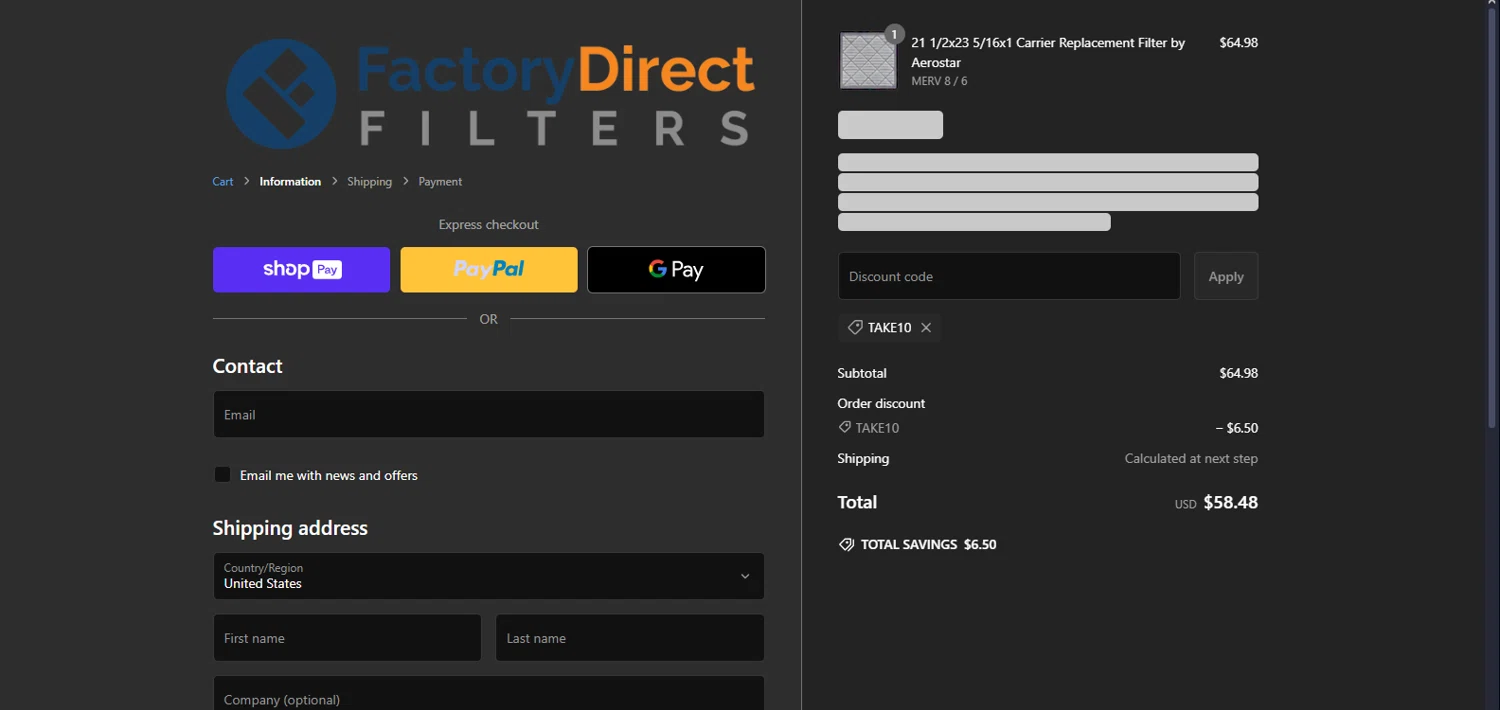This screenshot has height=710, width=1500.
Task: Open the Country/Region dropdown
Action: point(489,576)
